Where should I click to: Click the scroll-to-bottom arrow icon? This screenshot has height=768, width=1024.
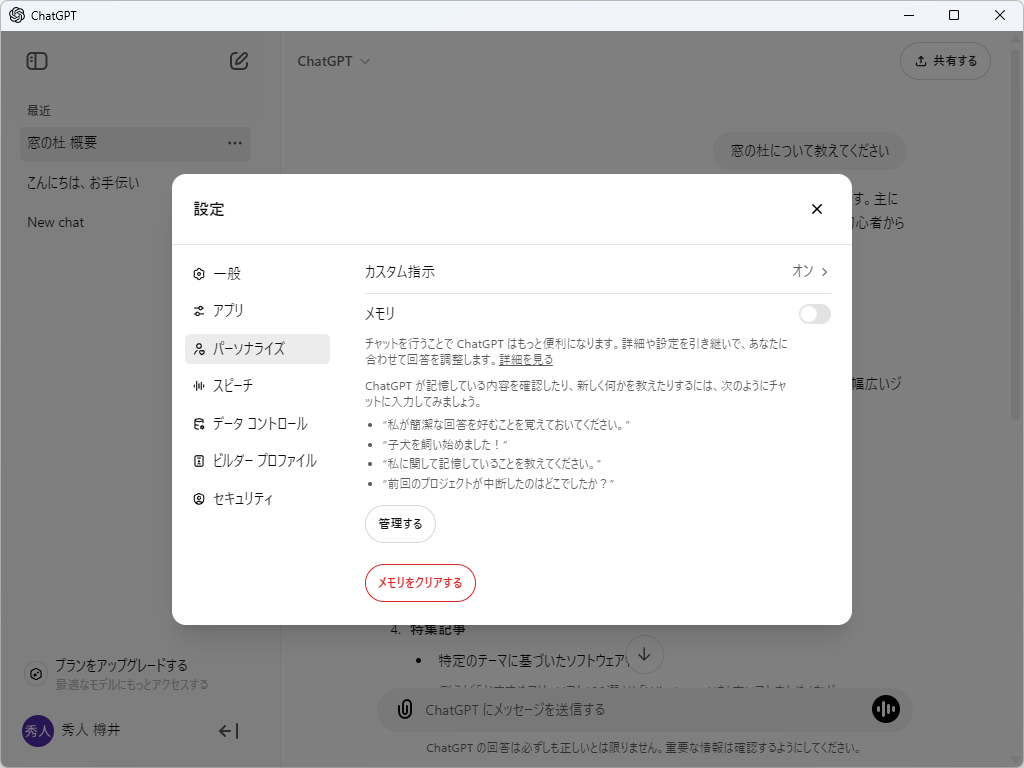coord(644,654)
